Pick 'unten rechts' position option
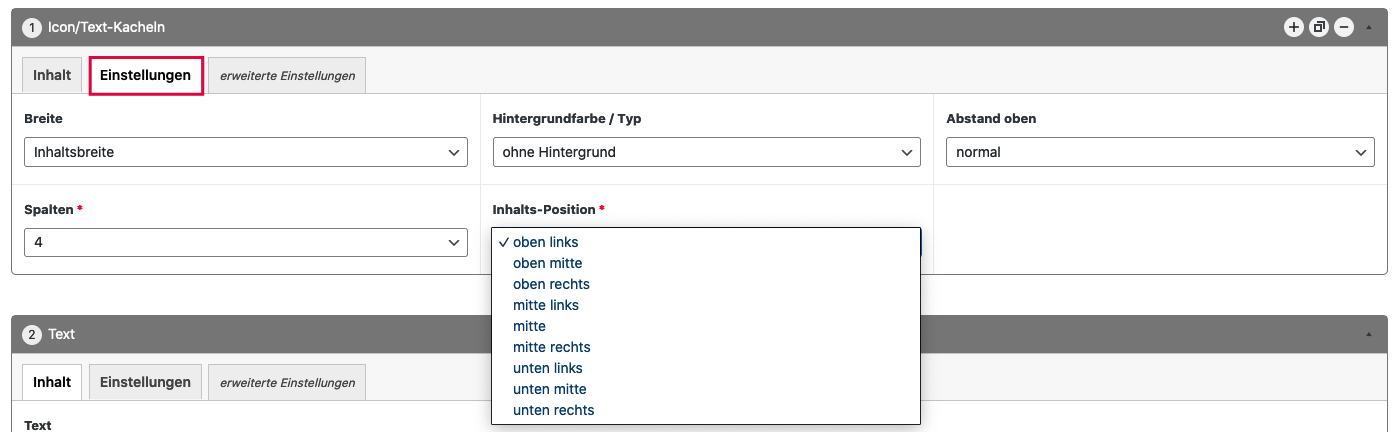Screen dimensions: 1397x432 point(553,410)
